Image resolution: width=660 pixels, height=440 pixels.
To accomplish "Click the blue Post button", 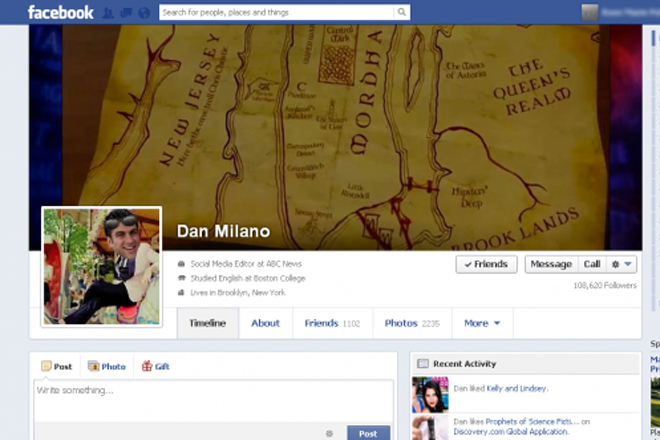I will [368, 433].
